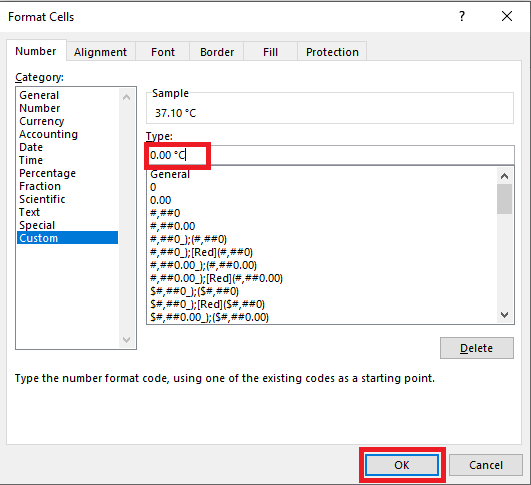Screen dimensions: 531x485
Task: Select Currency in the Category list
Action: (42, 121)
